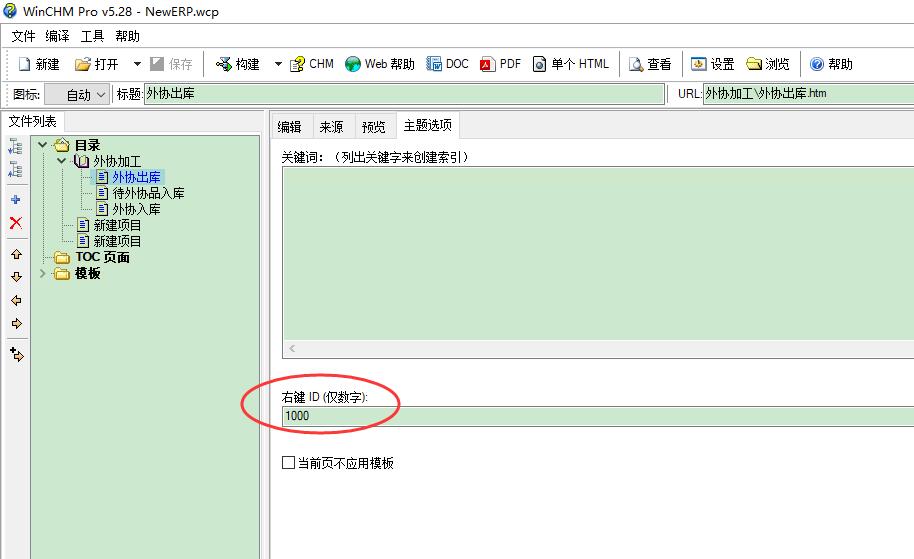The width and height of the screenshot is (914, 559).
Task: Click the top tree-structure sidebar icon
Action: pos(16,146)
